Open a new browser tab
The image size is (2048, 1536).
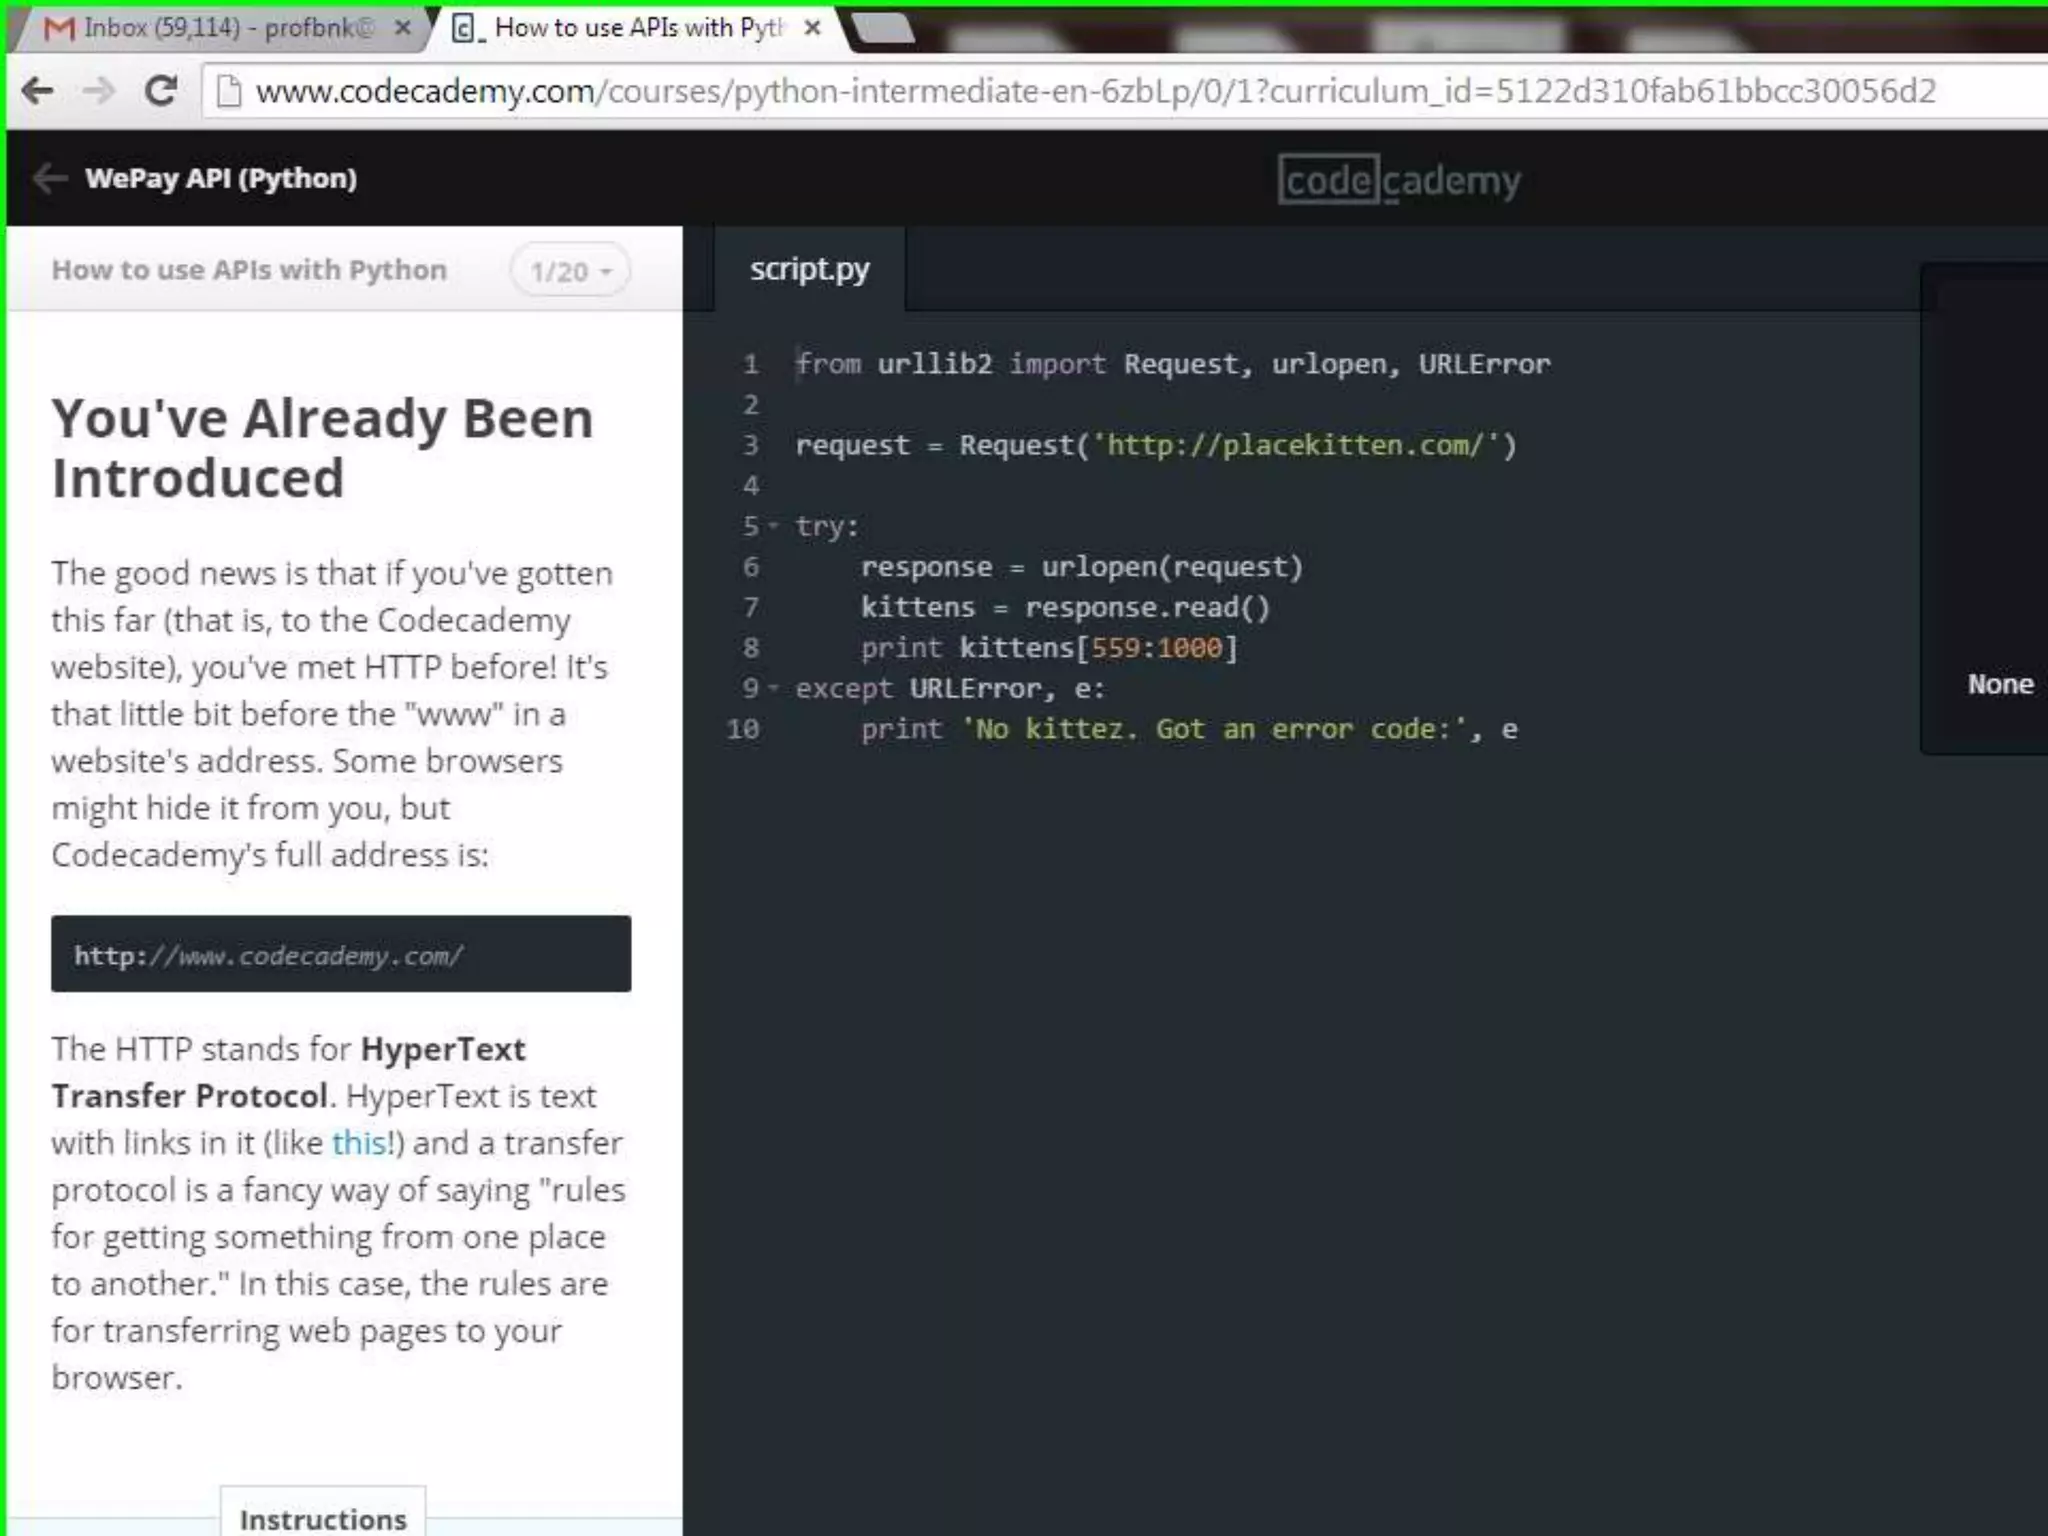(x=882, y=28)
